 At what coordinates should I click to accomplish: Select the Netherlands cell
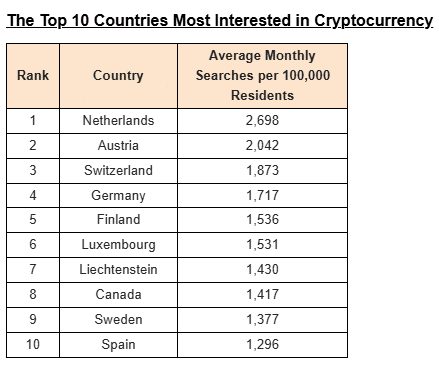point(118,121)
